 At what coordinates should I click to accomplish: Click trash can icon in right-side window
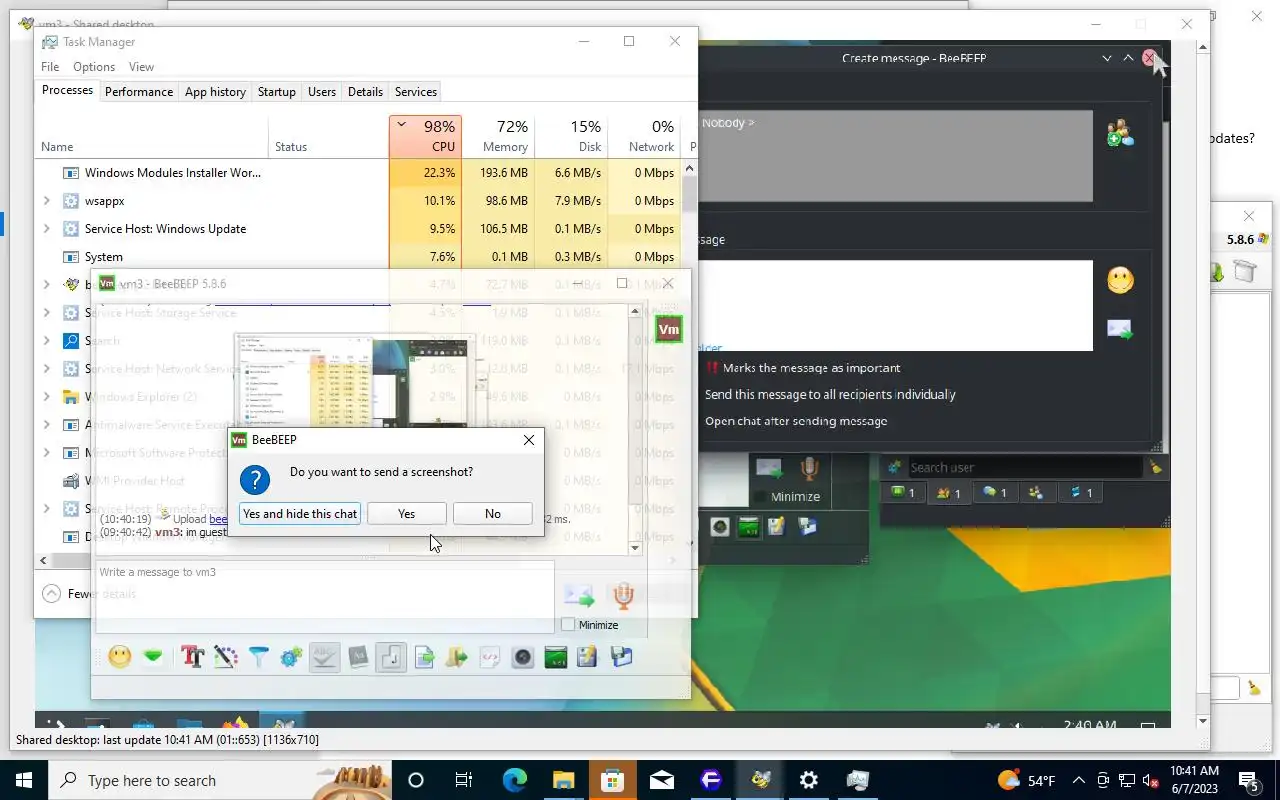(1244, 271)
